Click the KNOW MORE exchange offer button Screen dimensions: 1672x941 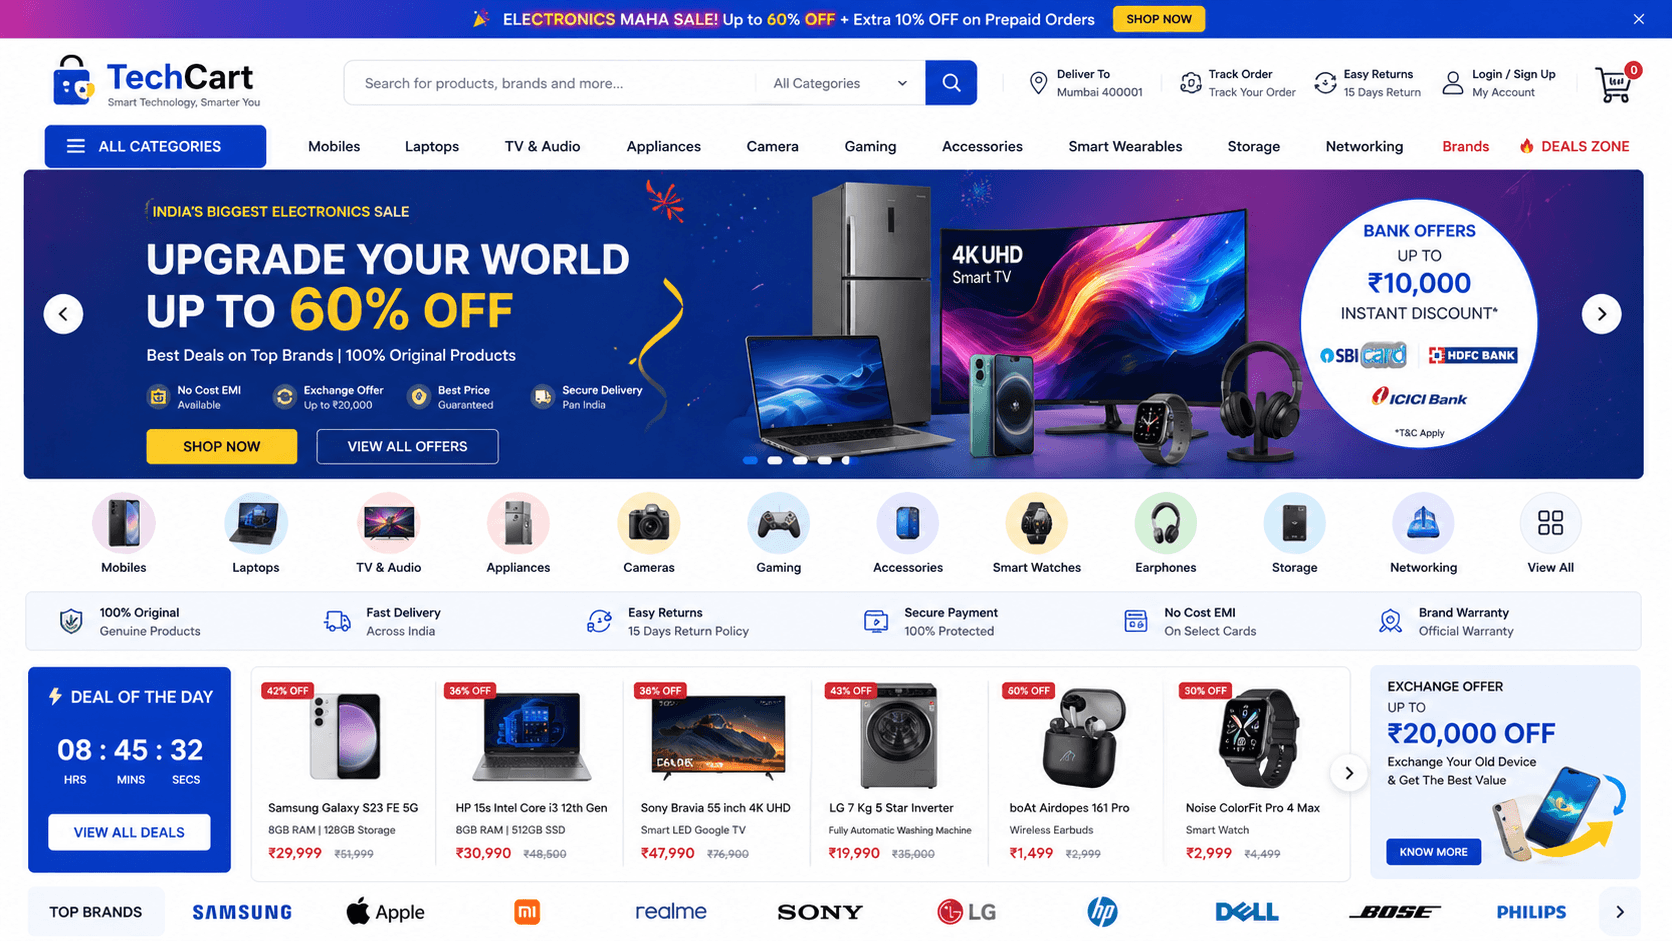(1433, 852)
